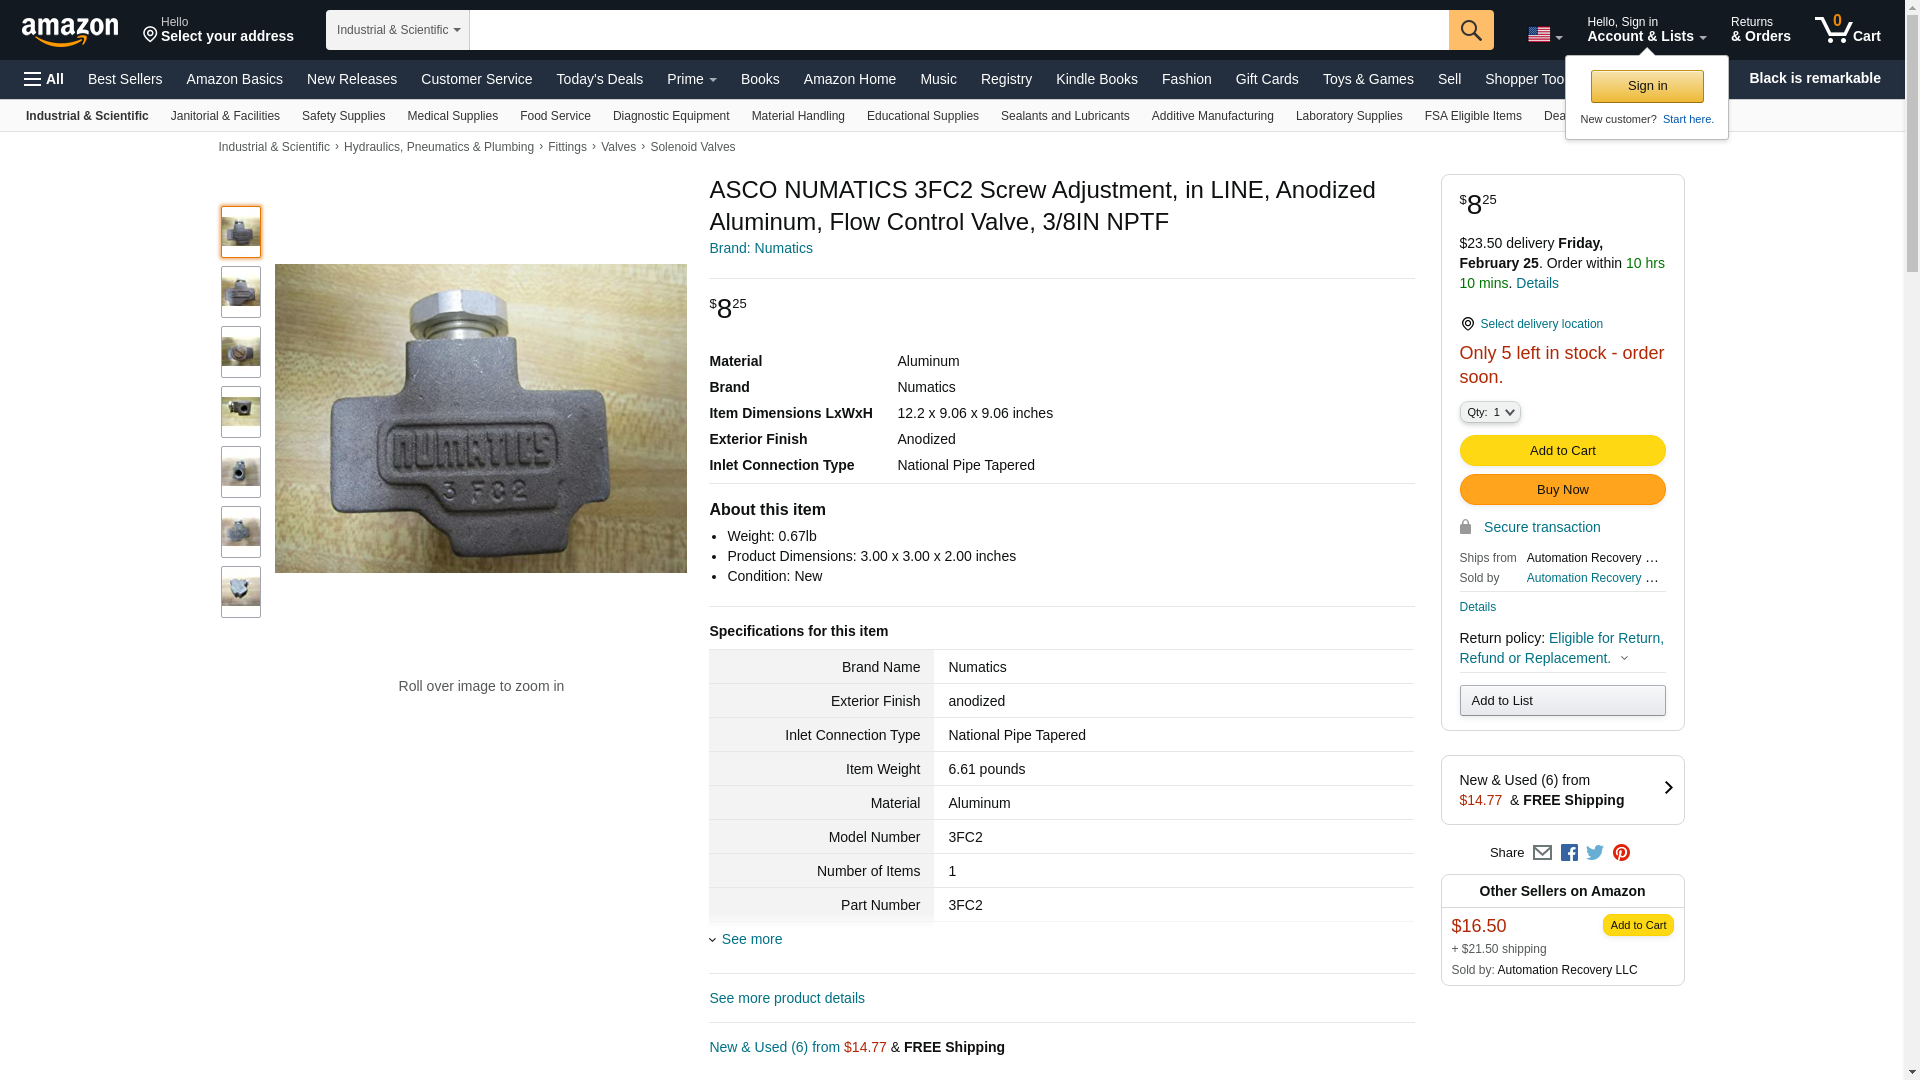This screenshot has height=1080, width=1920.
Task: Expand See more specifications
Action: pos(751,939)
